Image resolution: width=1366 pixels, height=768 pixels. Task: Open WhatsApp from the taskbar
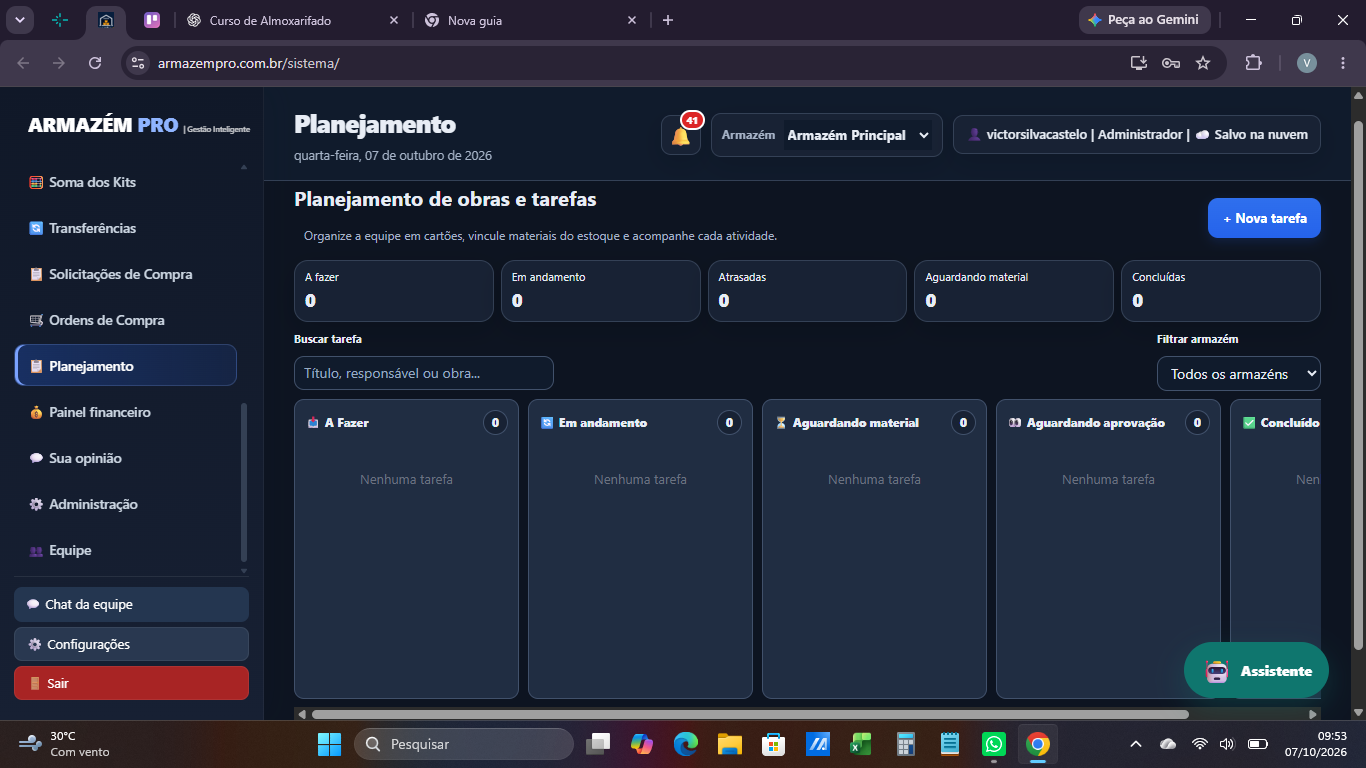(994, 744)
